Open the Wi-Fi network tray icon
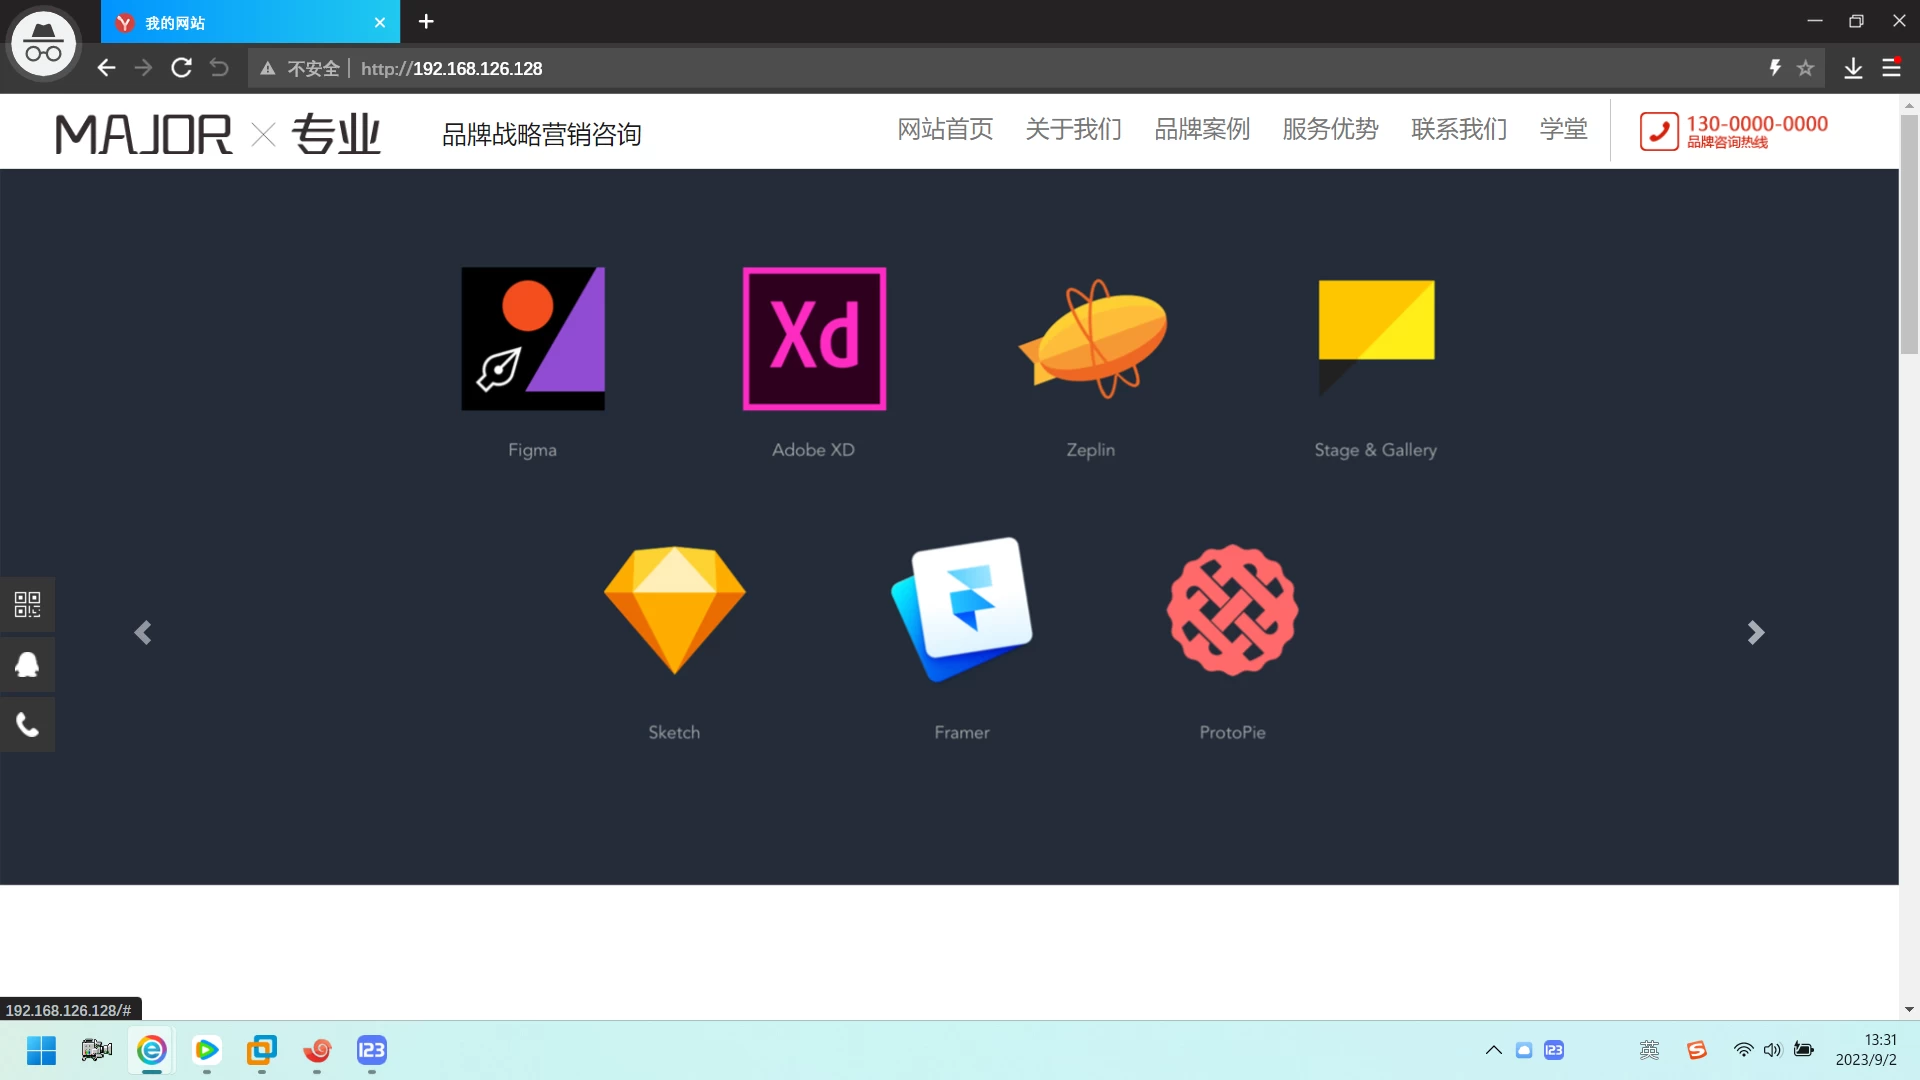 (x=1743, y=1050)
